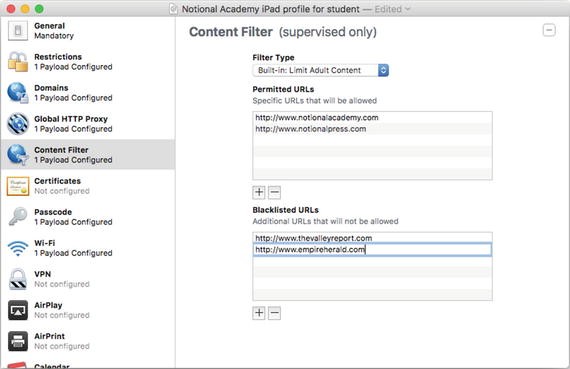Click the Passcode key icon
This screenshot has height=369, width=570.
click(18, 217)
